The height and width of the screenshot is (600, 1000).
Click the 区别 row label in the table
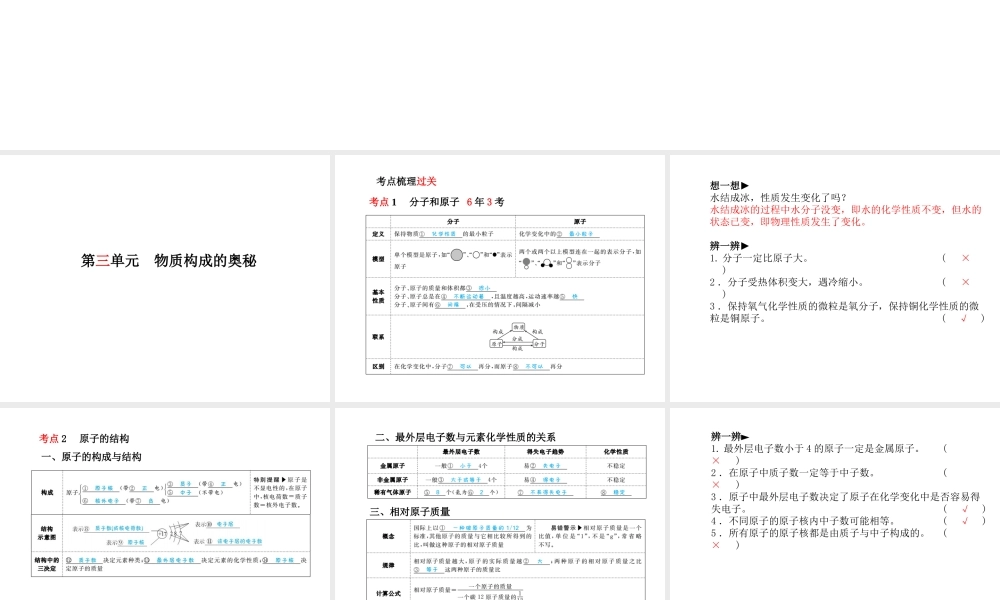[x=378, y=367]
